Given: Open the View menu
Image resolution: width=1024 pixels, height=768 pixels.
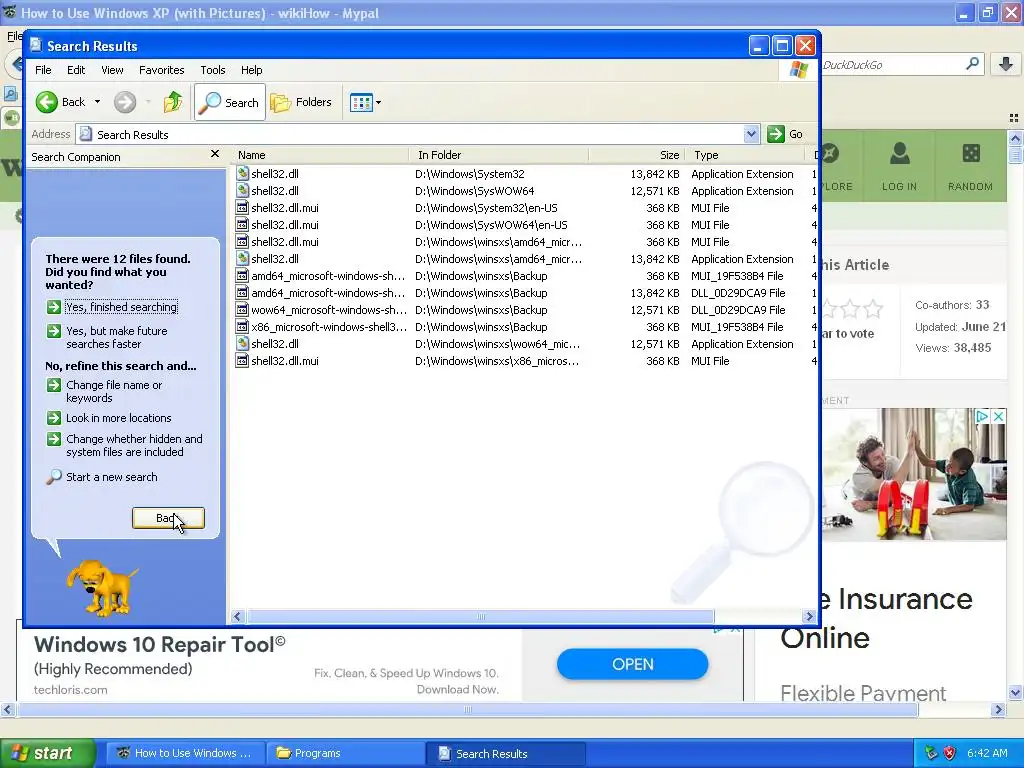Looking at the screenshot, I should [112, 70].
